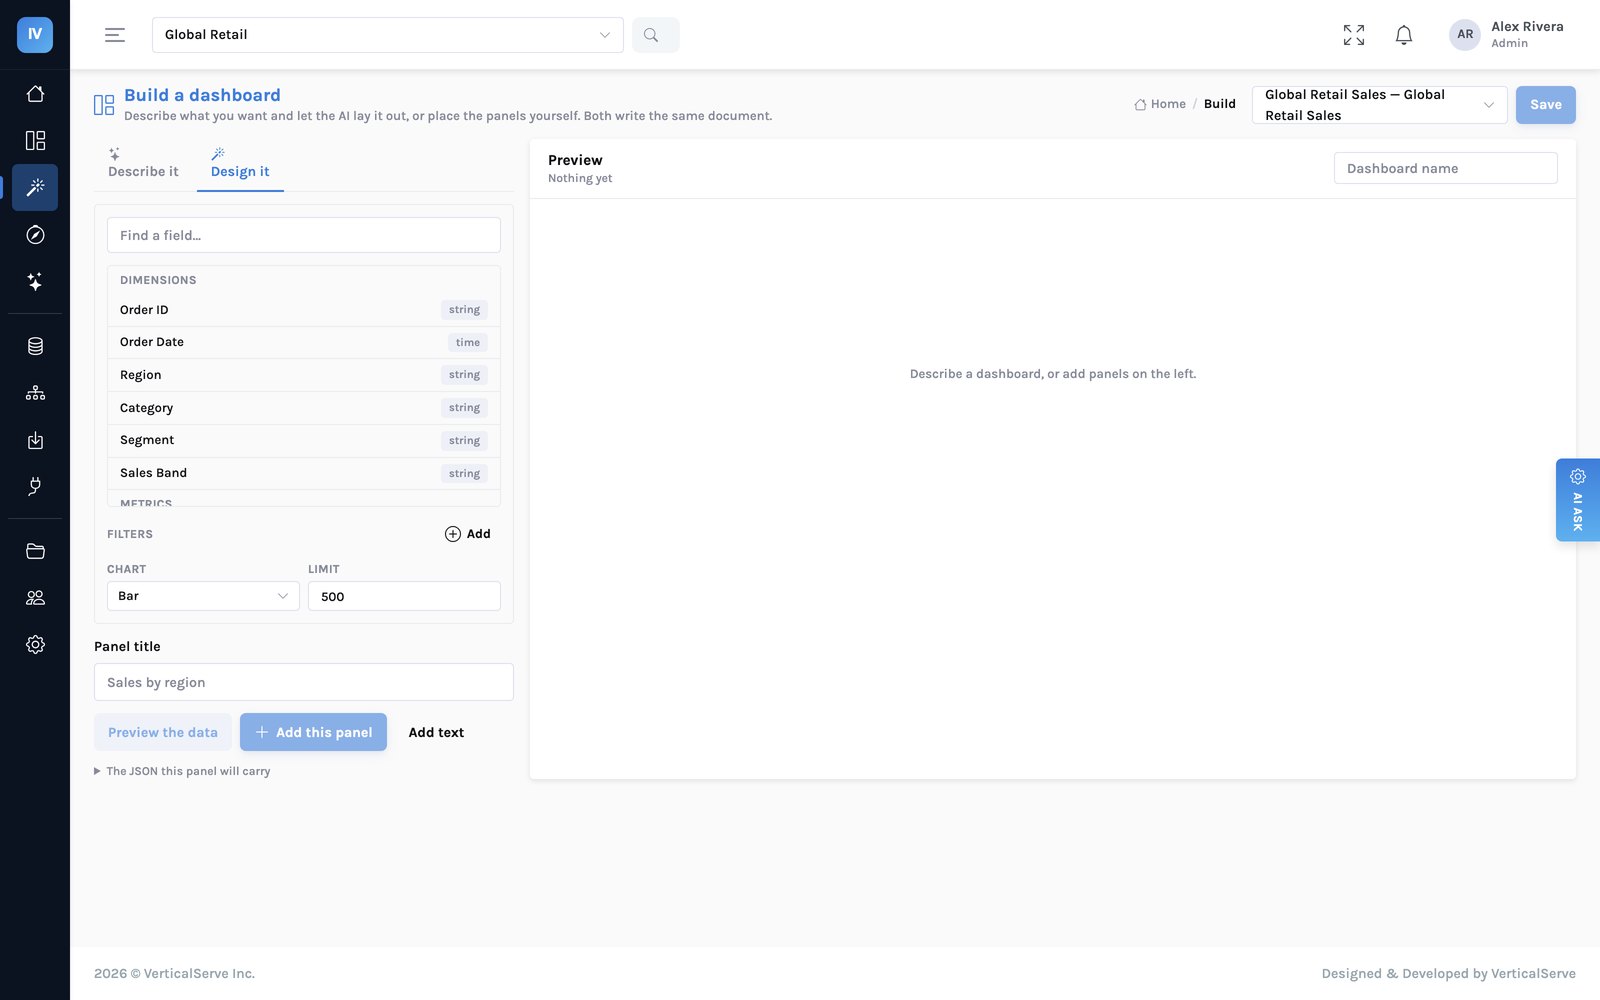The width and height of the screenshot is (1600, 1000).
Task: Select the Segment dimension
Action: [304, 440]
